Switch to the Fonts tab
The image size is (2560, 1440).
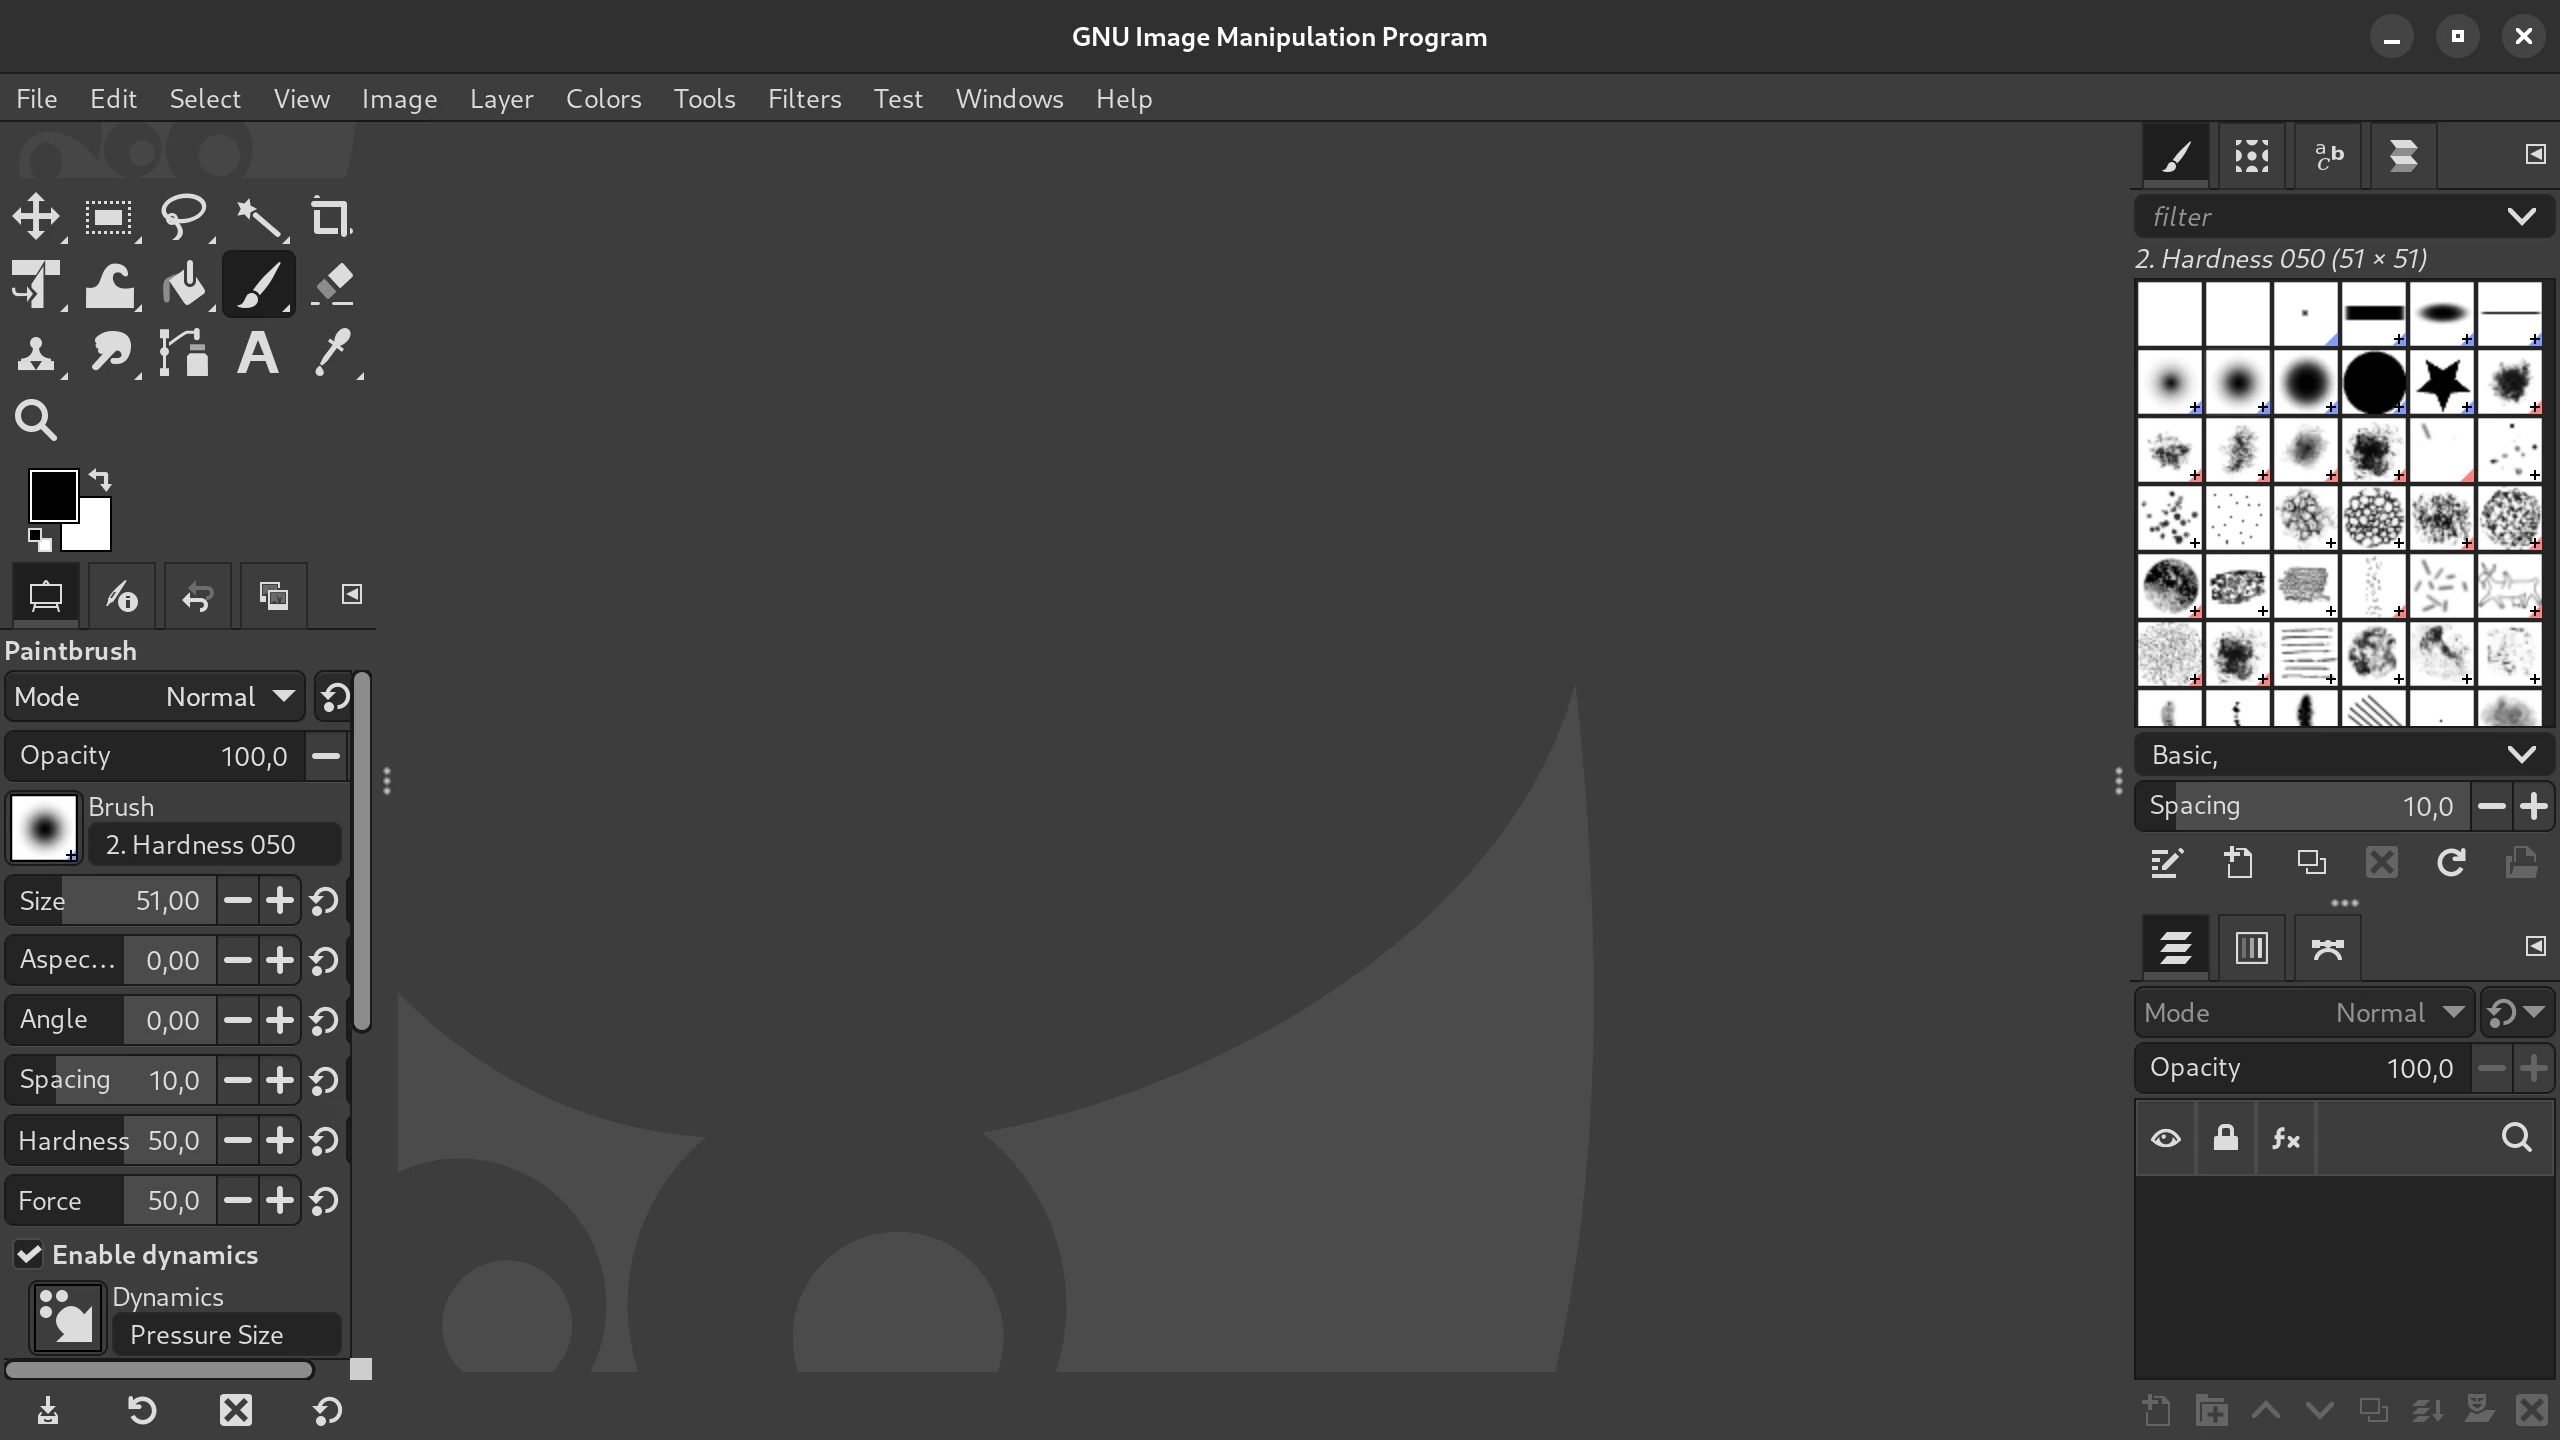tap(2328, 156)
